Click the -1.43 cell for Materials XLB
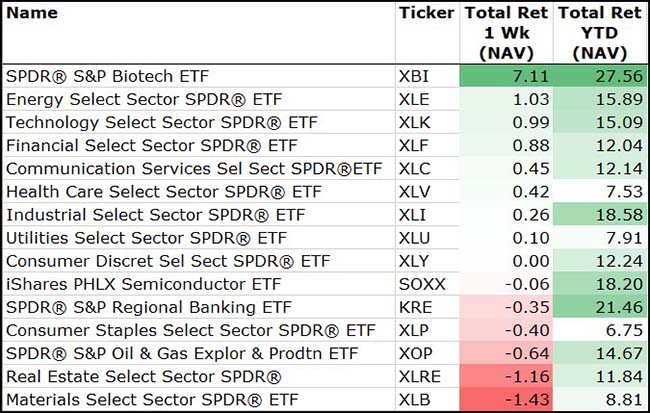The height and width of the screenshot is (413, 650). 505,399
